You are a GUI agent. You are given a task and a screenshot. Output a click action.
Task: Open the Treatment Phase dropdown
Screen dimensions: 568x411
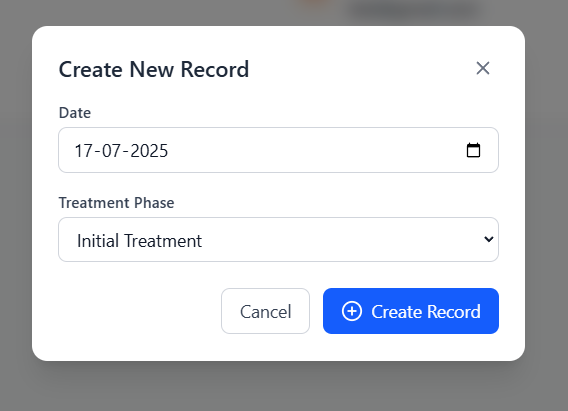coord(279,239)
